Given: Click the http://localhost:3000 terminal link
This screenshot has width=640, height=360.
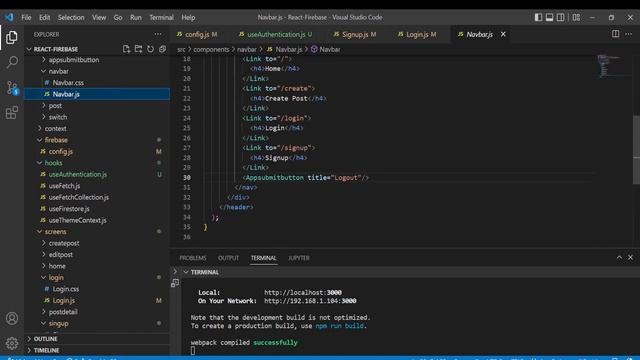Looking at the screenshot, I should pyautogui.click(x=303, y=292).
